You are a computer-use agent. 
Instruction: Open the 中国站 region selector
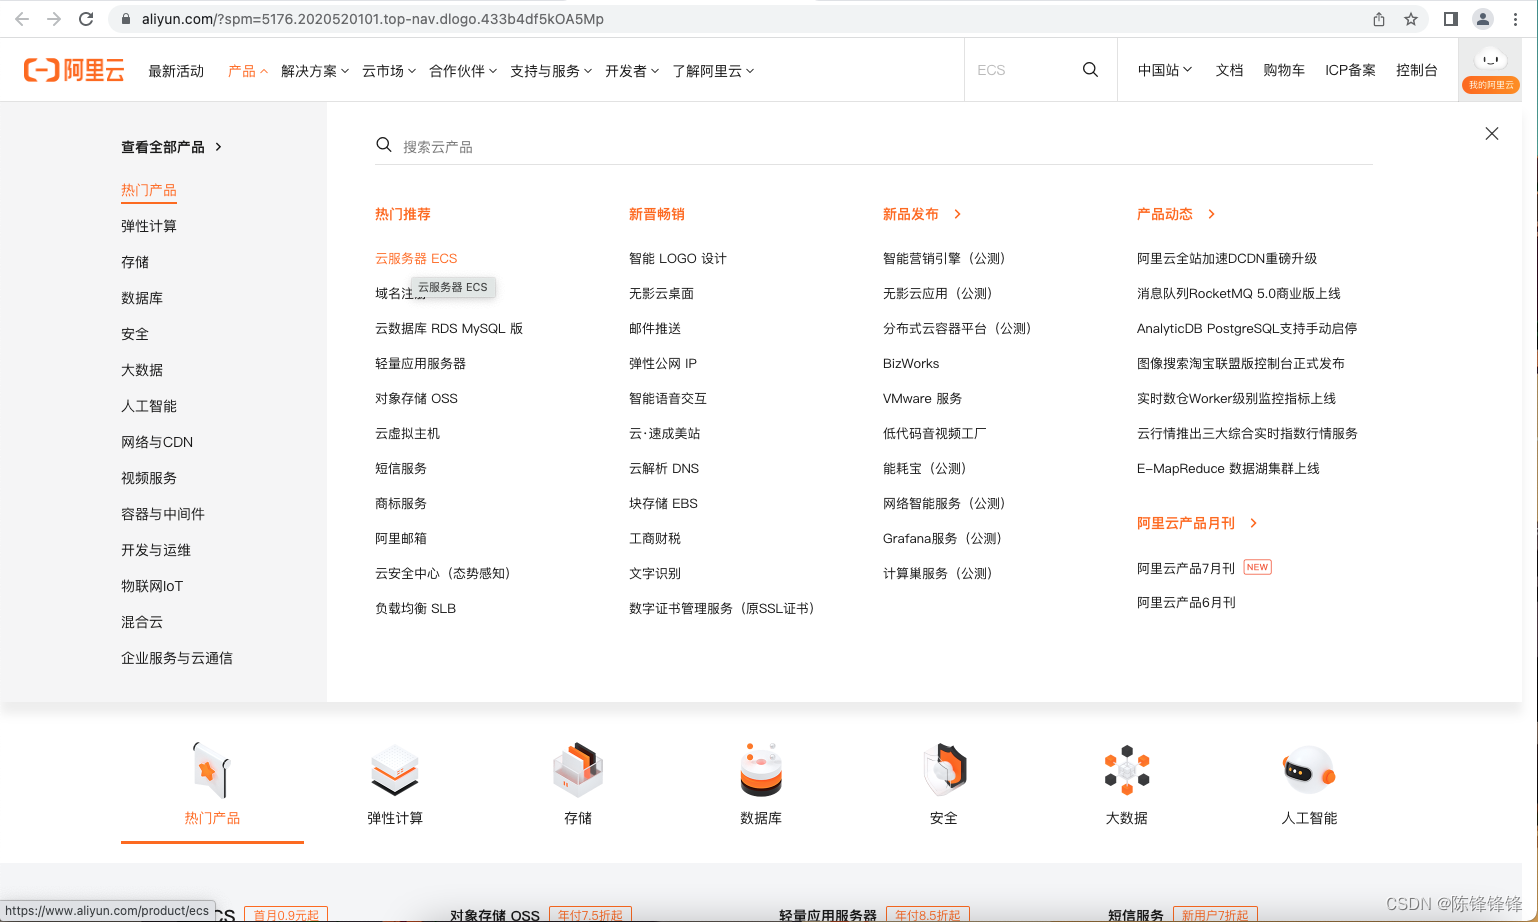pyautogui.click(x=1163, y=70)
